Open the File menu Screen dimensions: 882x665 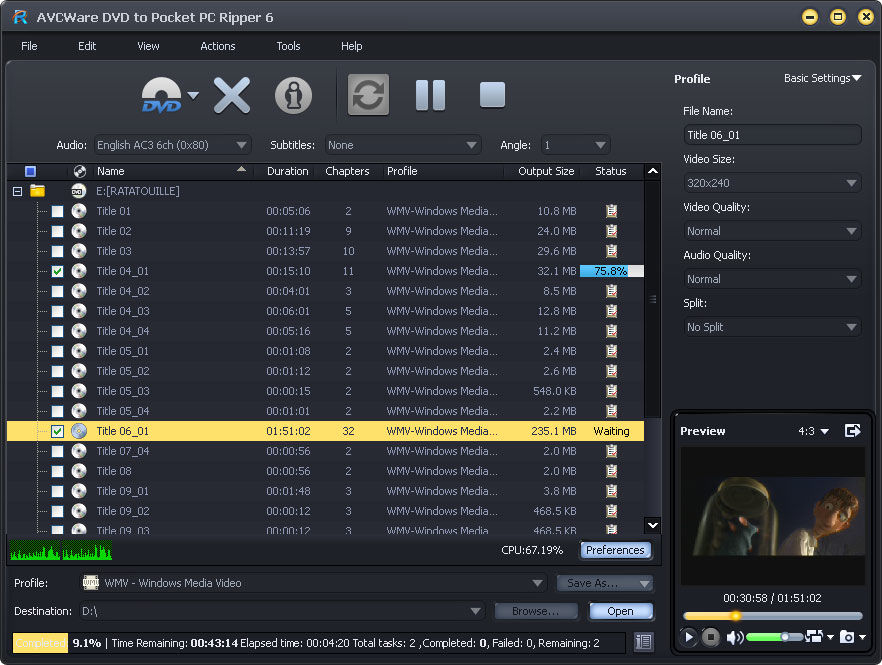[x=29, y=46]
